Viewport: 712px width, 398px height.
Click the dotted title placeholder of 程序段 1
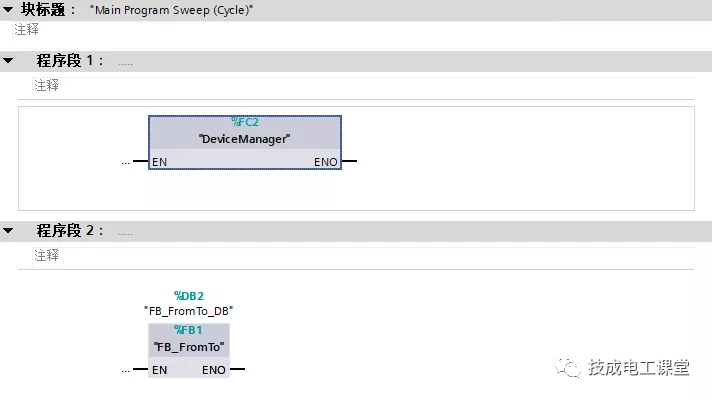pos(126,64)
